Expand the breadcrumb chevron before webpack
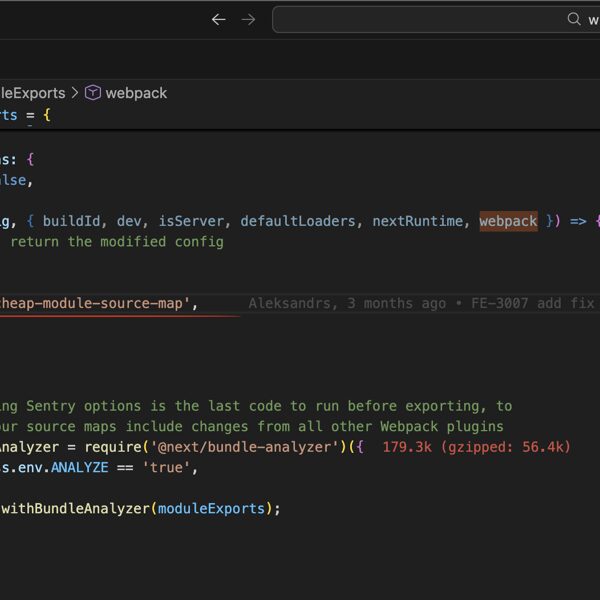600x600 pixels. pyautogui.click(x=74, y=93)
